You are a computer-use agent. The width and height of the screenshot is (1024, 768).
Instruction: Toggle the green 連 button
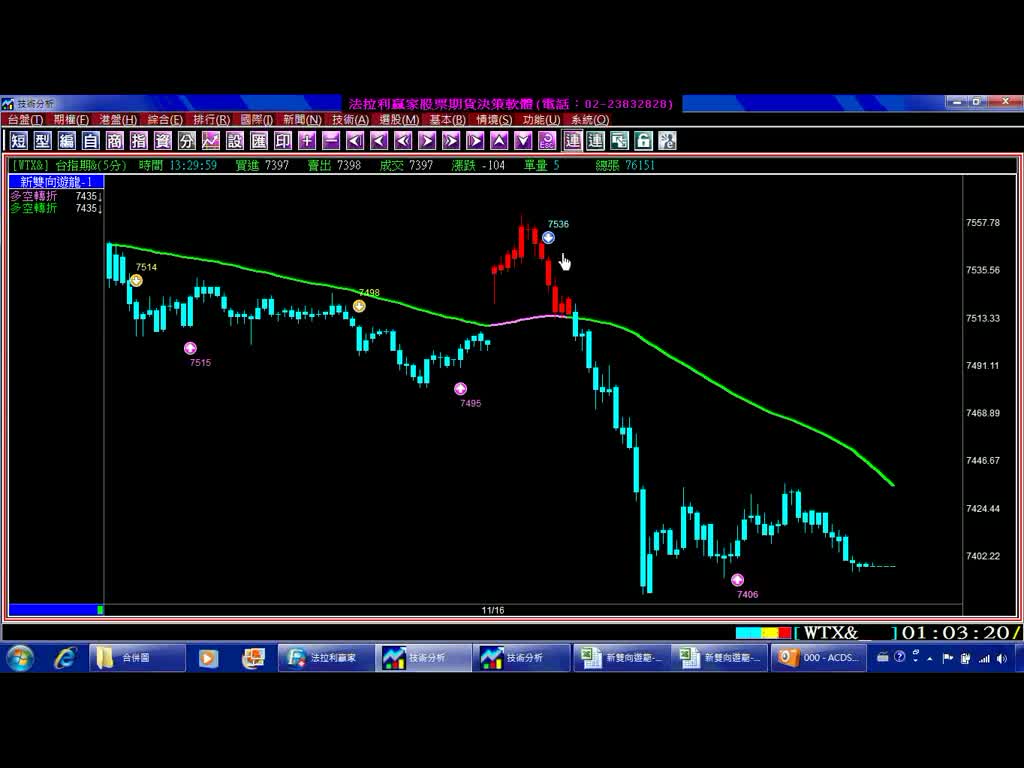click(x=596, y=140)
